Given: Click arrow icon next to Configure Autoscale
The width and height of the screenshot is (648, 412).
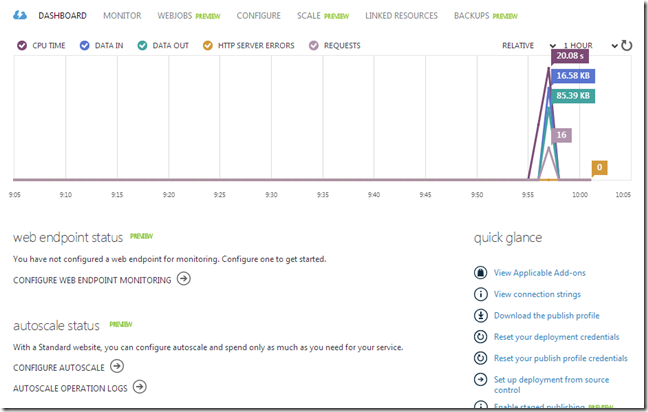Looking at the screenshot, I should [117, 366].
